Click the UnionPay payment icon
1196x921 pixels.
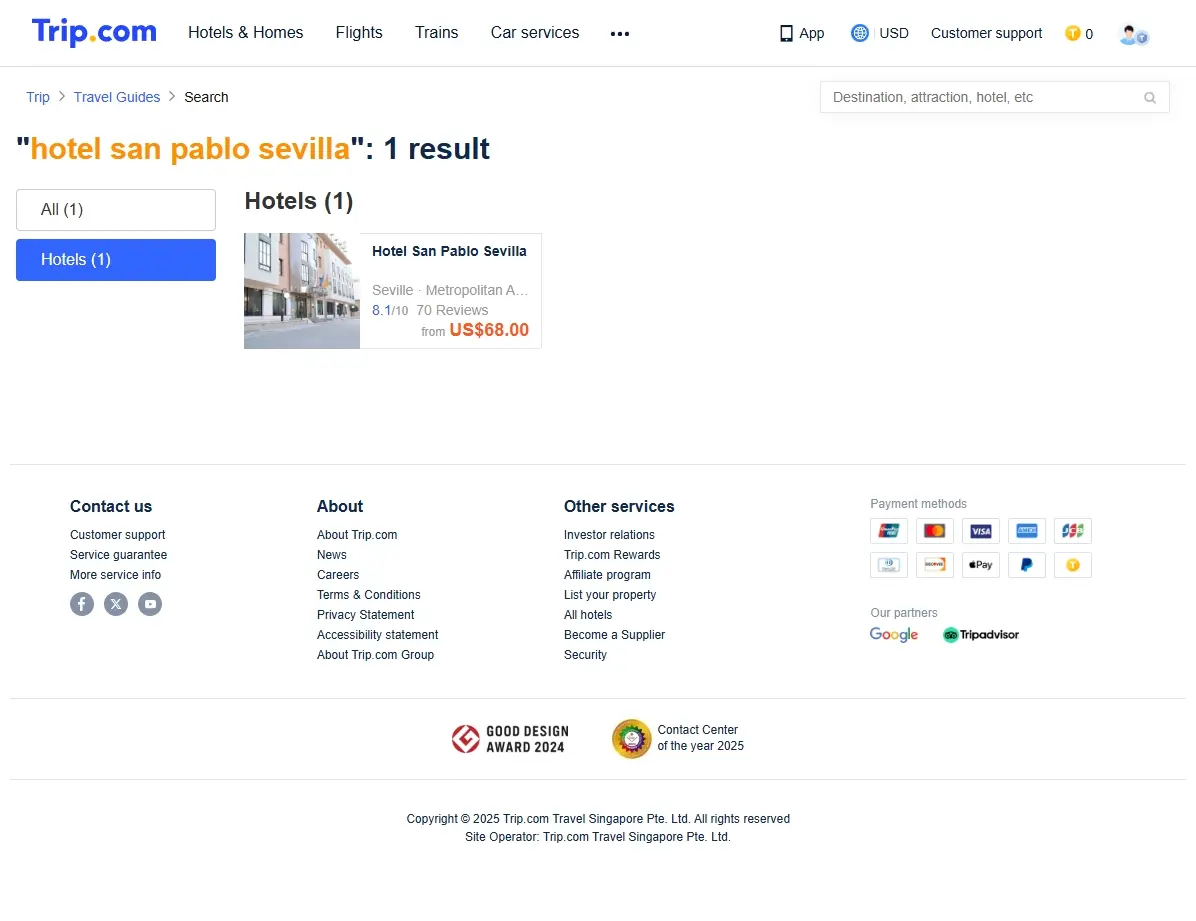(x=889, y=530)
